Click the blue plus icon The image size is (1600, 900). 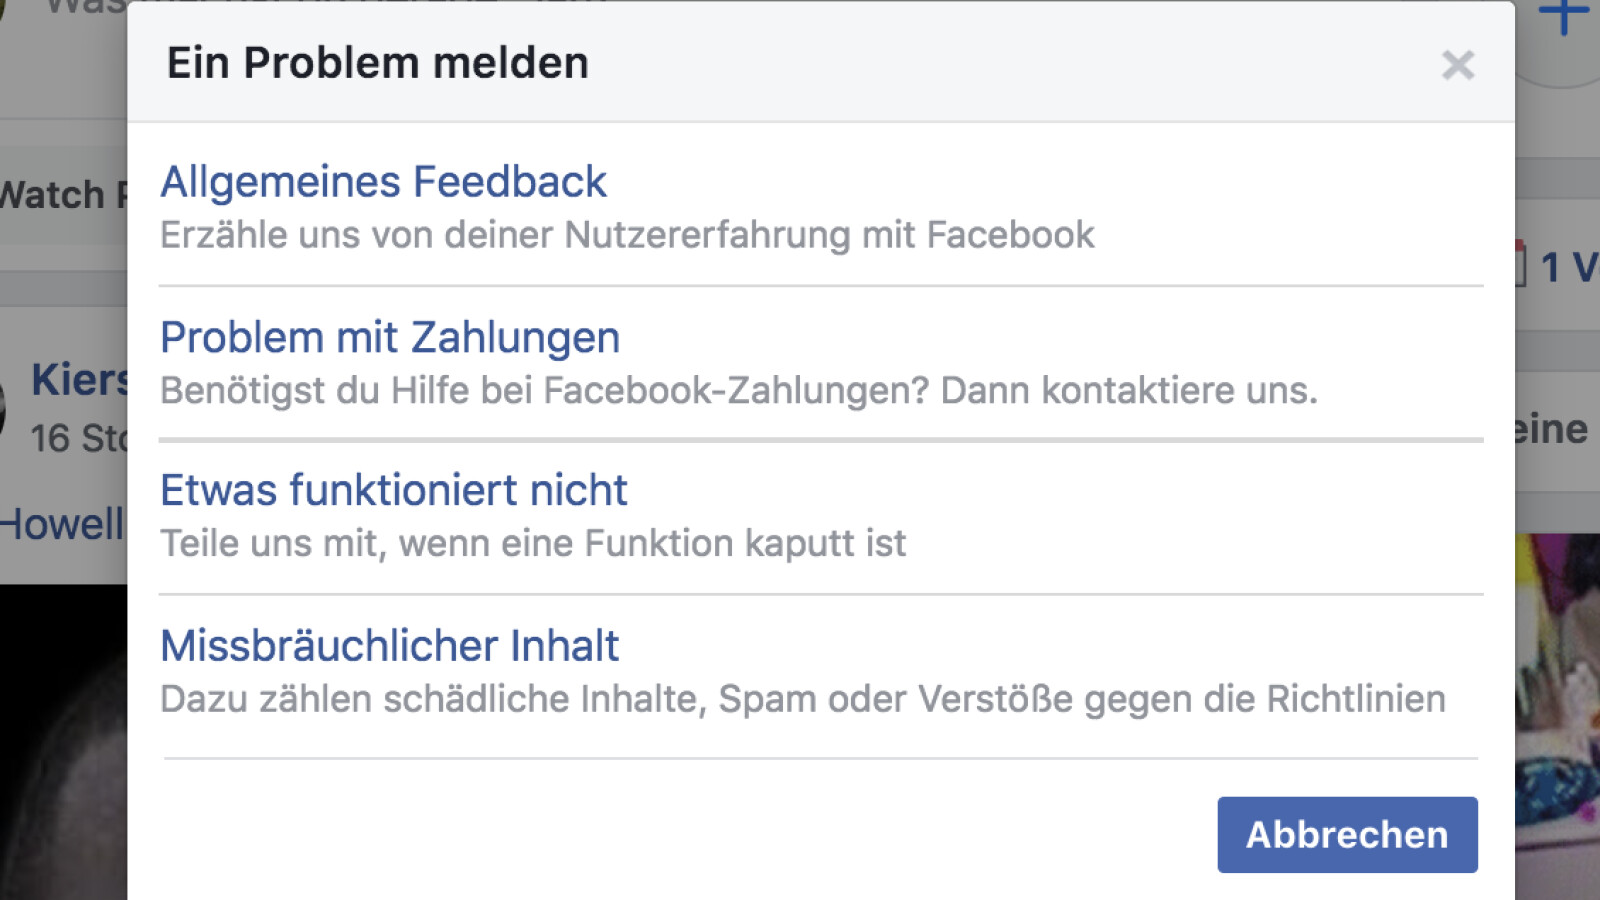1563,16
